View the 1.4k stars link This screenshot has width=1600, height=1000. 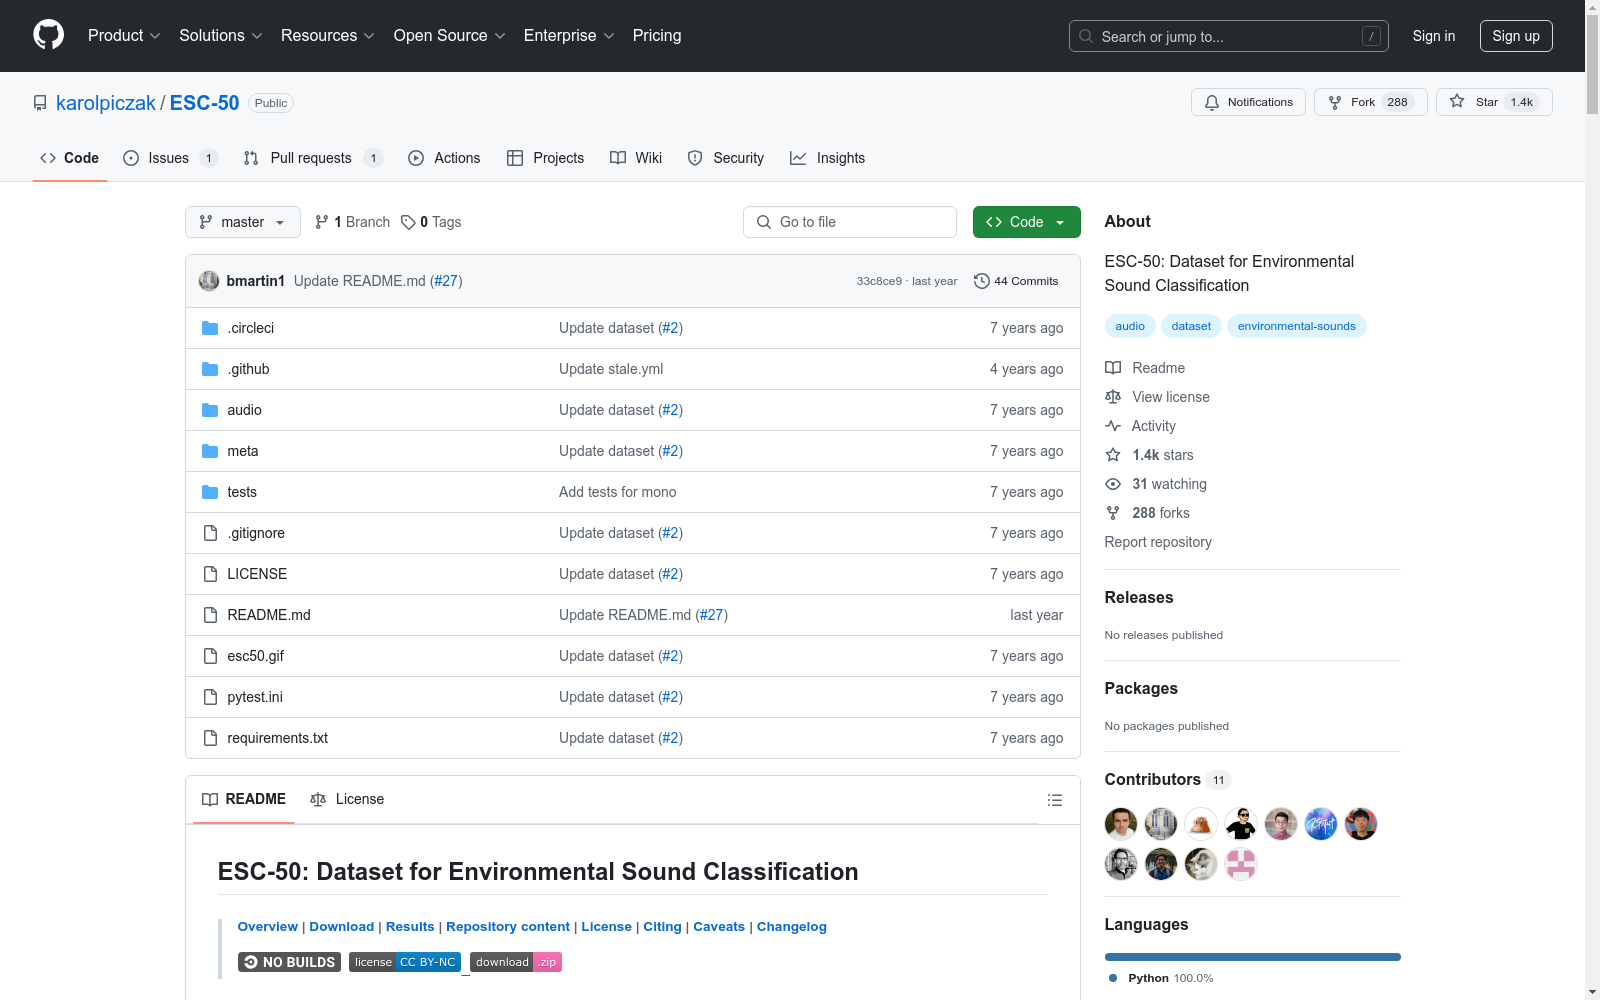1150,455
